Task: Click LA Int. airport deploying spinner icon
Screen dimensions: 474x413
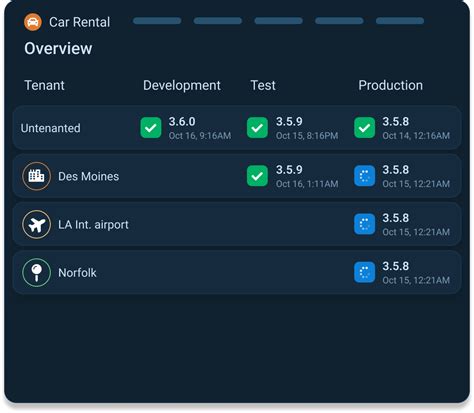Action: (x=364, y=224)
